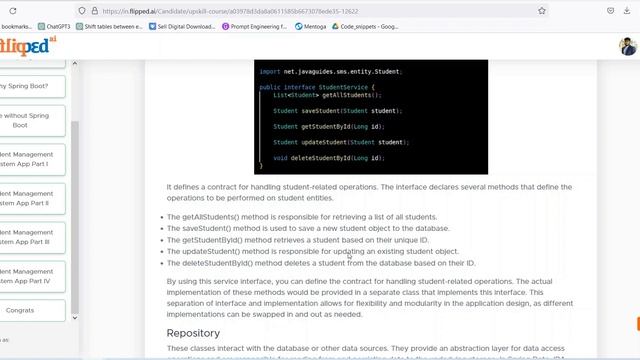Click the saveStudent() bullet text
This screenshot has width=640, height=360.
point(308,229)
